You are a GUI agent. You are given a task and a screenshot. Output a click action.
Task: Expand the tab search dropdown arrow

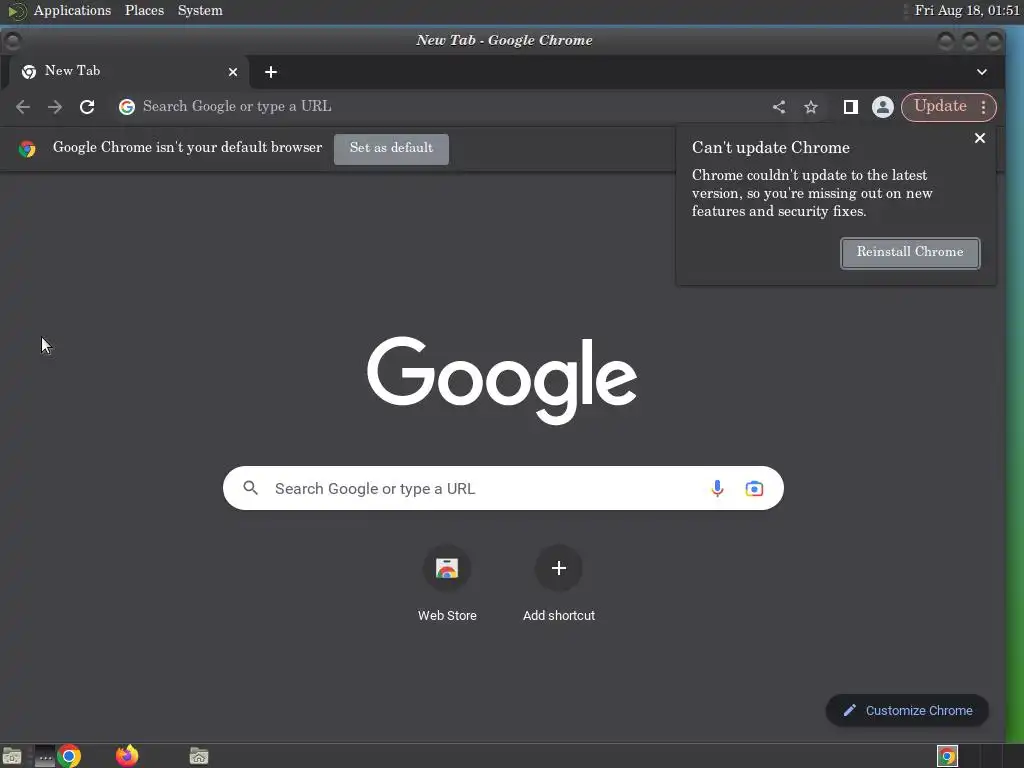pos(982,72)
